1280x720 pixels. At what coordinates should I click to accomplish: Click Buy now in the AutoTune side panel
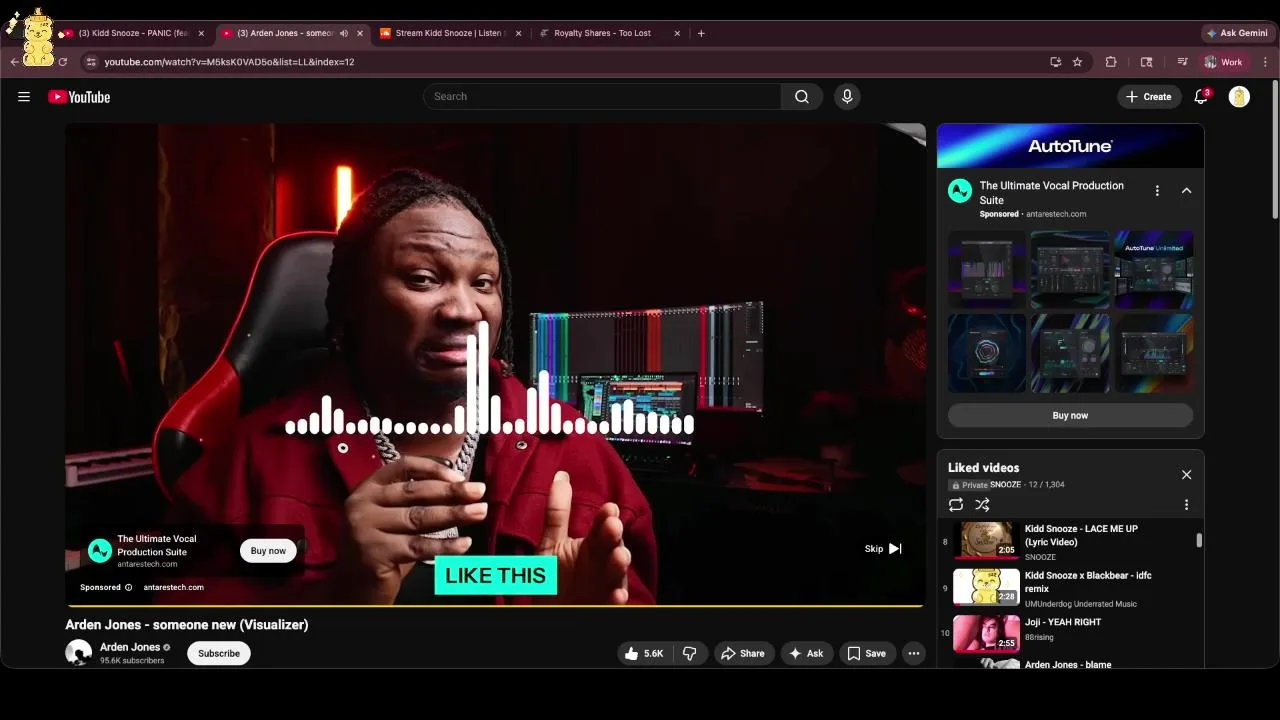1070,416
